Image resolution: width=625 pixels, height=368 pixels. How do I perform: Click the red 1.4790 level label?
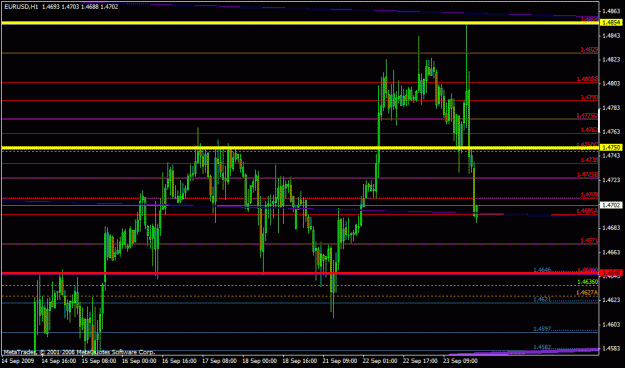click(589, 97)
